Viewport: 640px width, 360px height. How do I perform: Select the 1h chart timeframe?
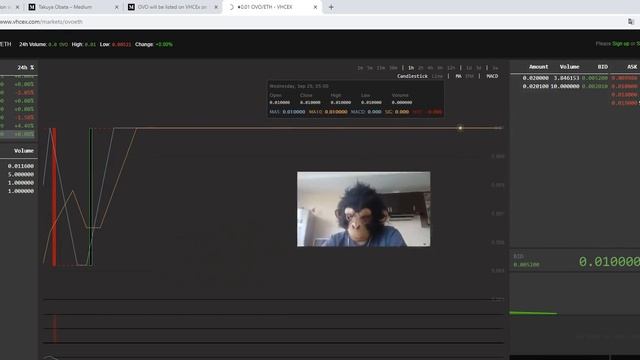click(411, 68)
